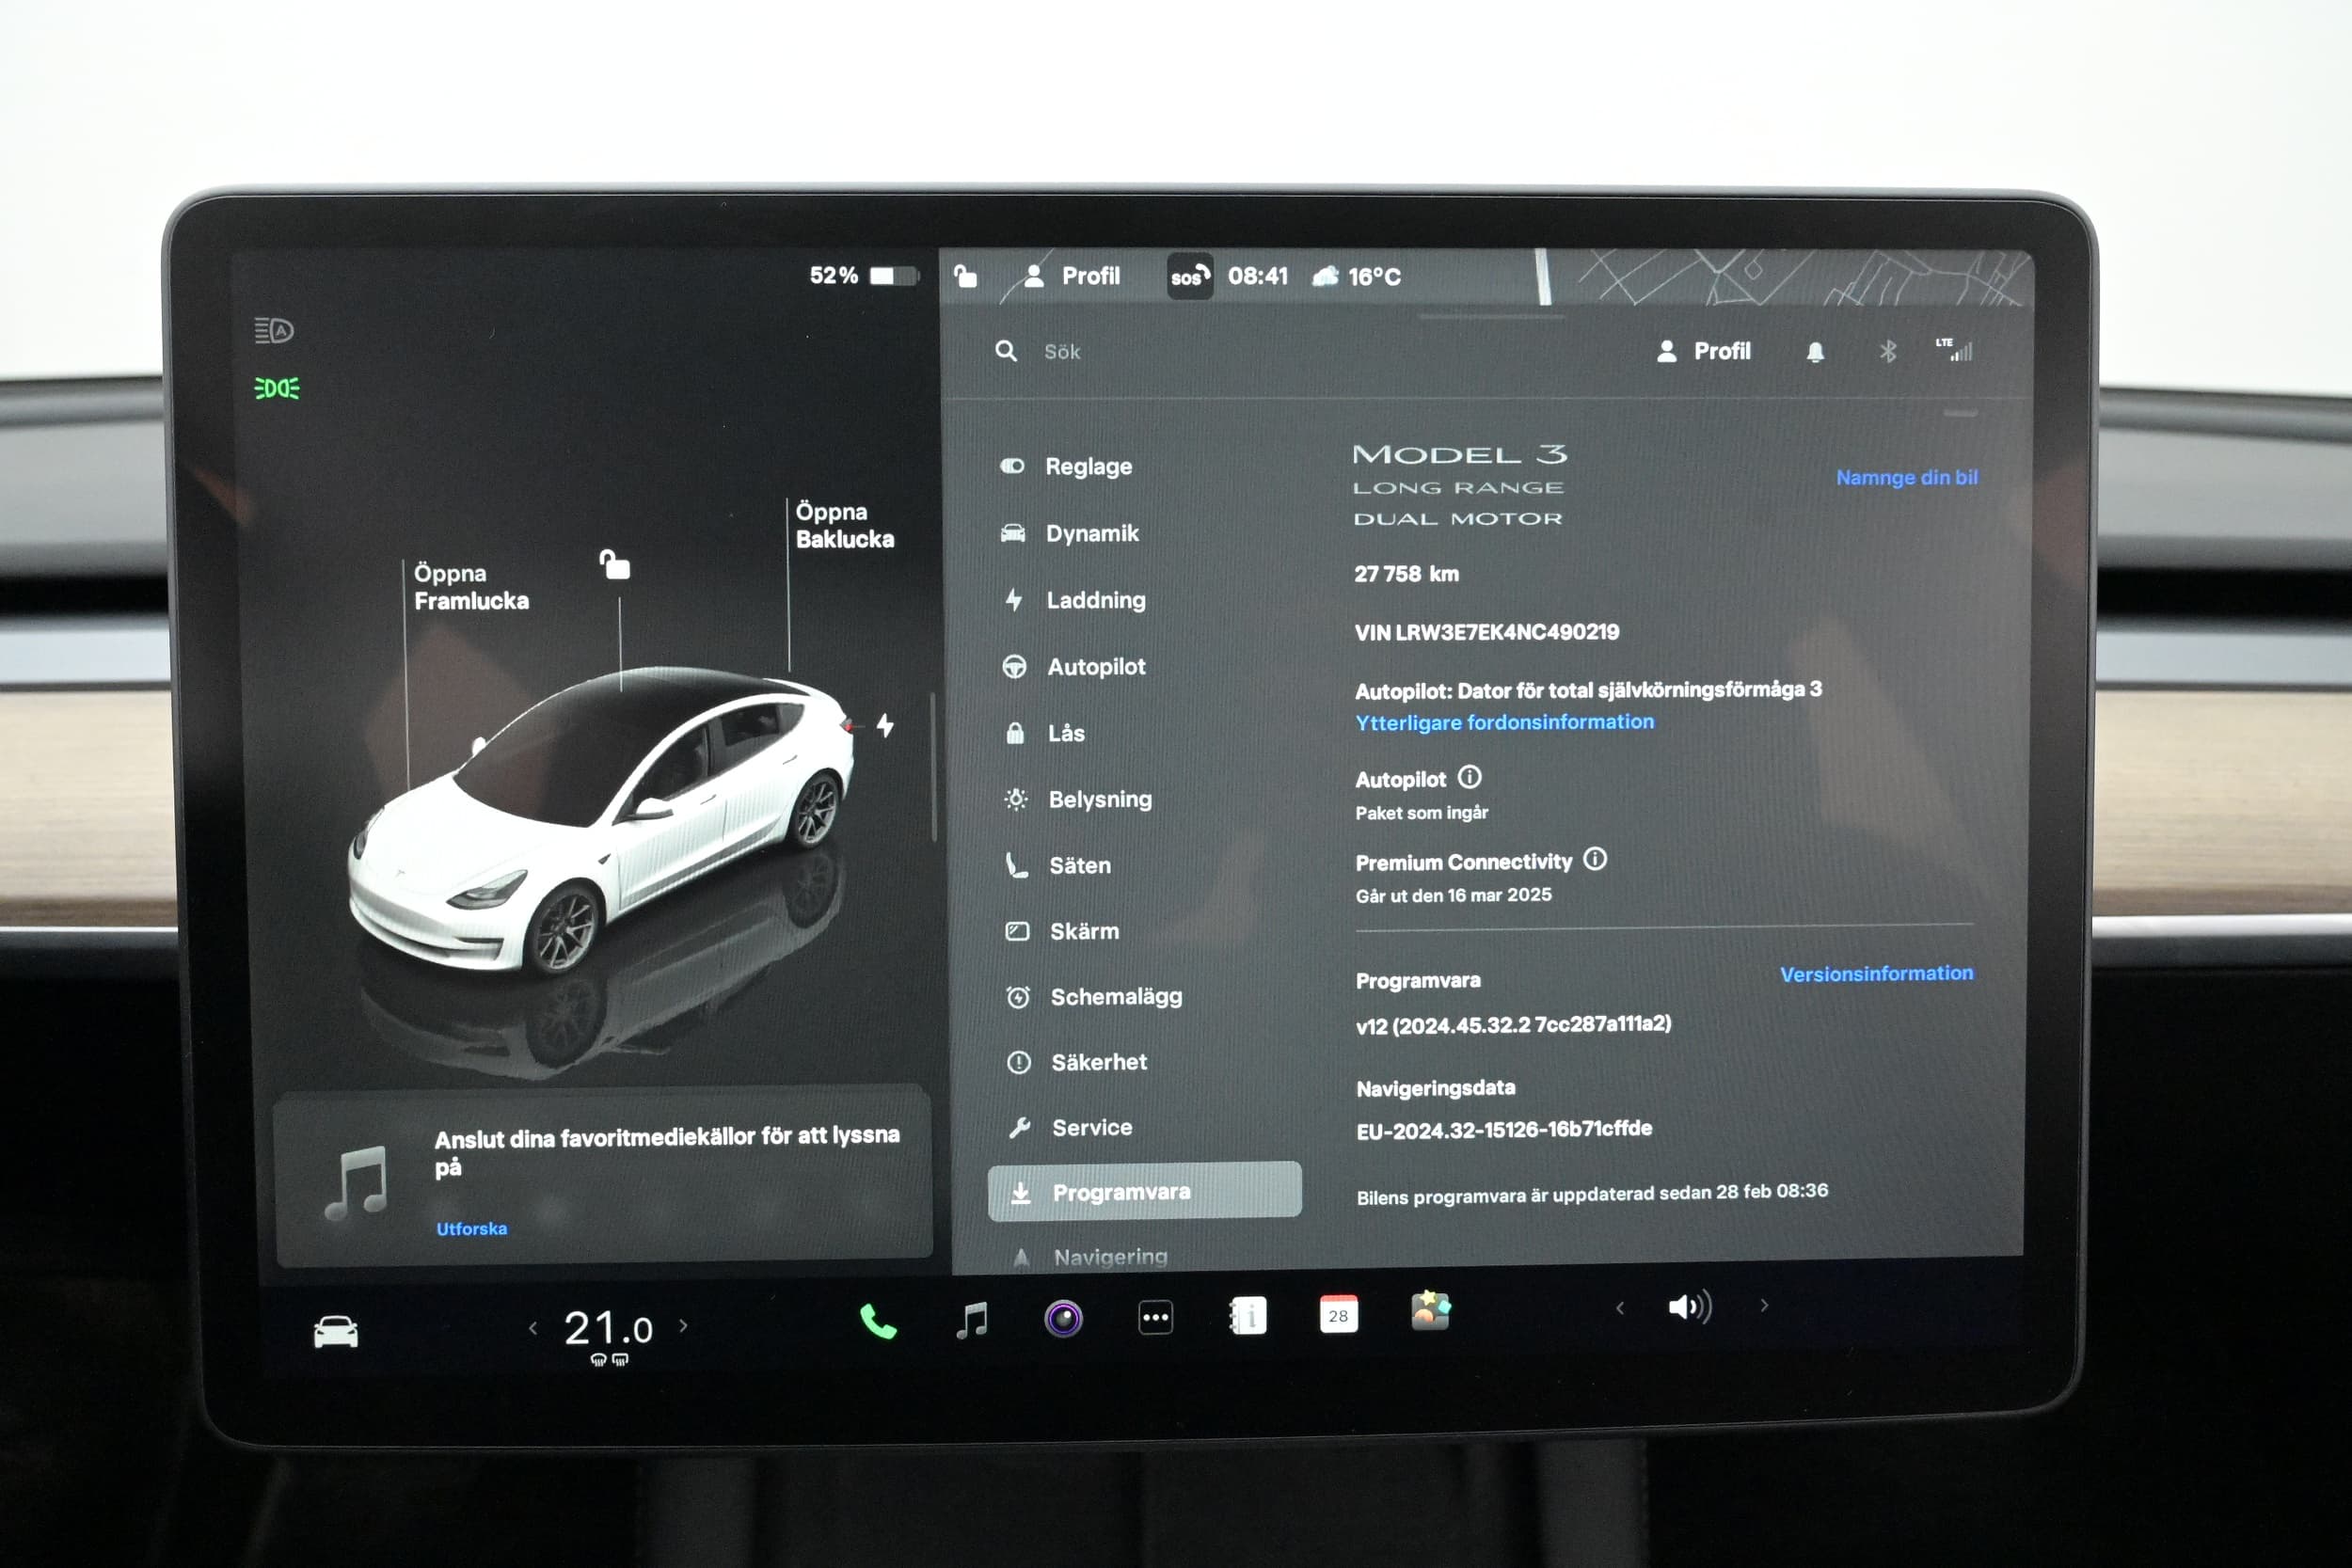This screenshot has width=2352, height=1568.
Task: Tap info icon next to Autopilot
Action: (1469, 777)
